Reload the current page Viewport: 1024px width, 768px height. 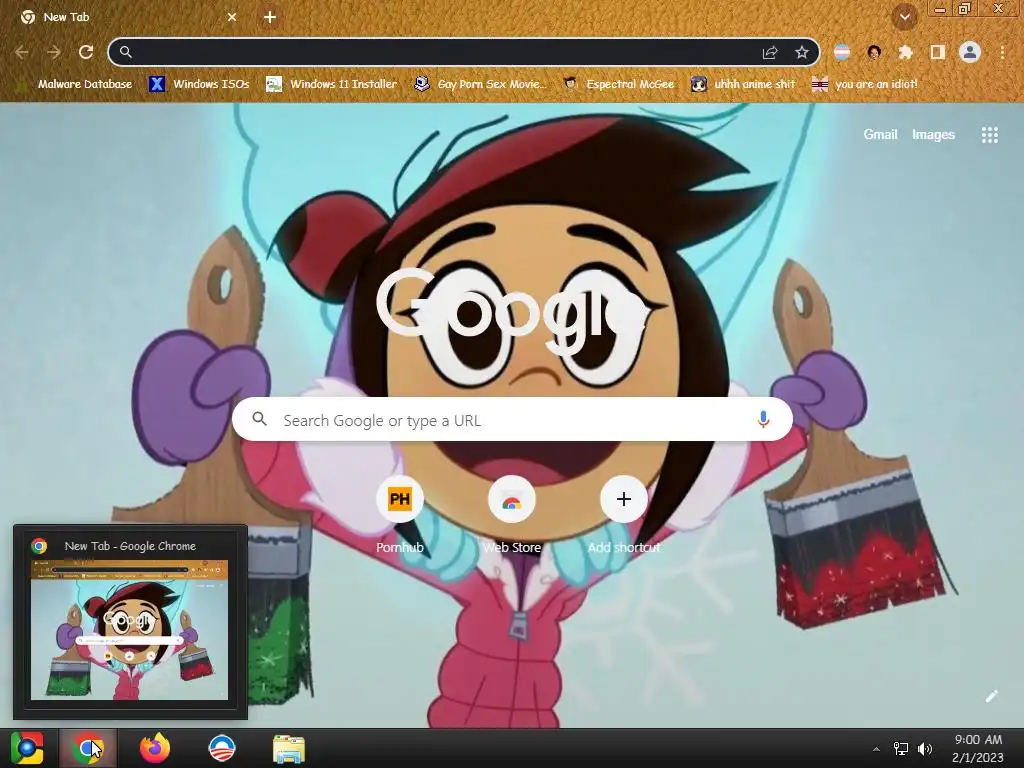(86, 52)
